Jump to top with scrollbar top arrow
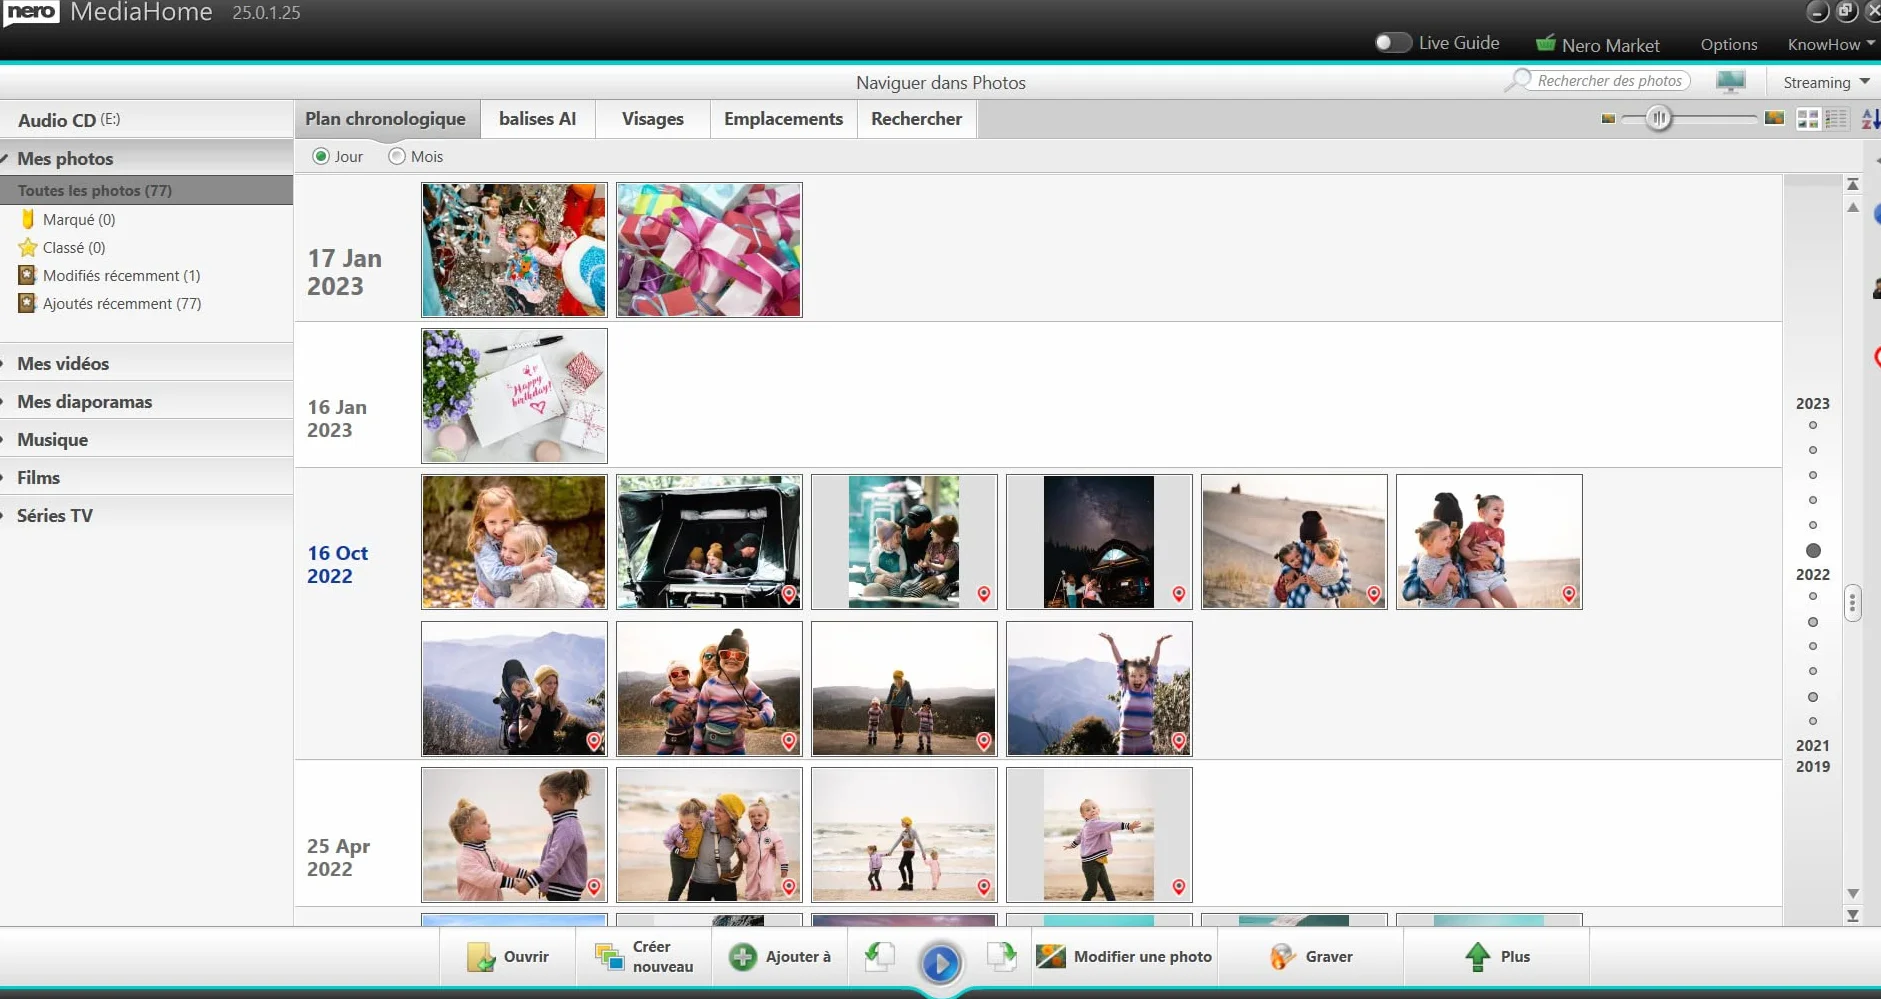Viewport: 1881px width, 999px height. click(1853, 184)
